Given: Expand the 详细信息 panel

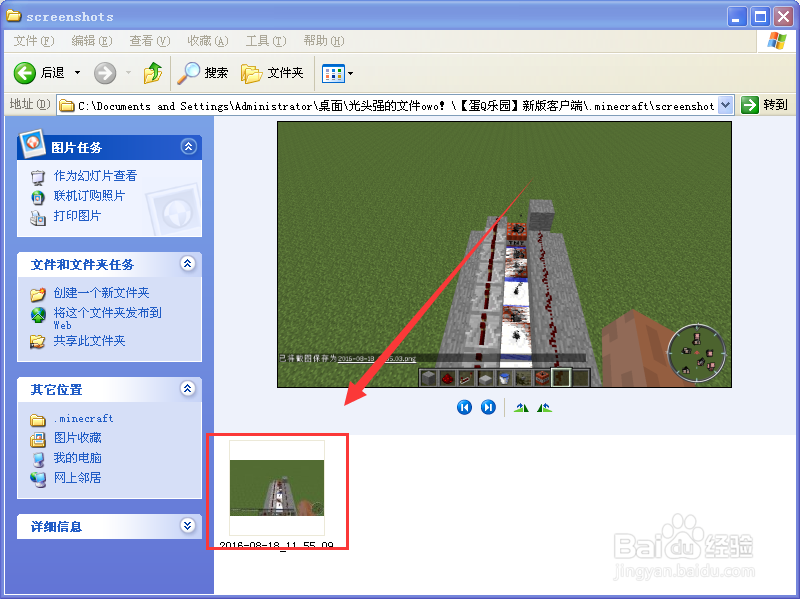Looking at the screenshot, I should [188, 526].
